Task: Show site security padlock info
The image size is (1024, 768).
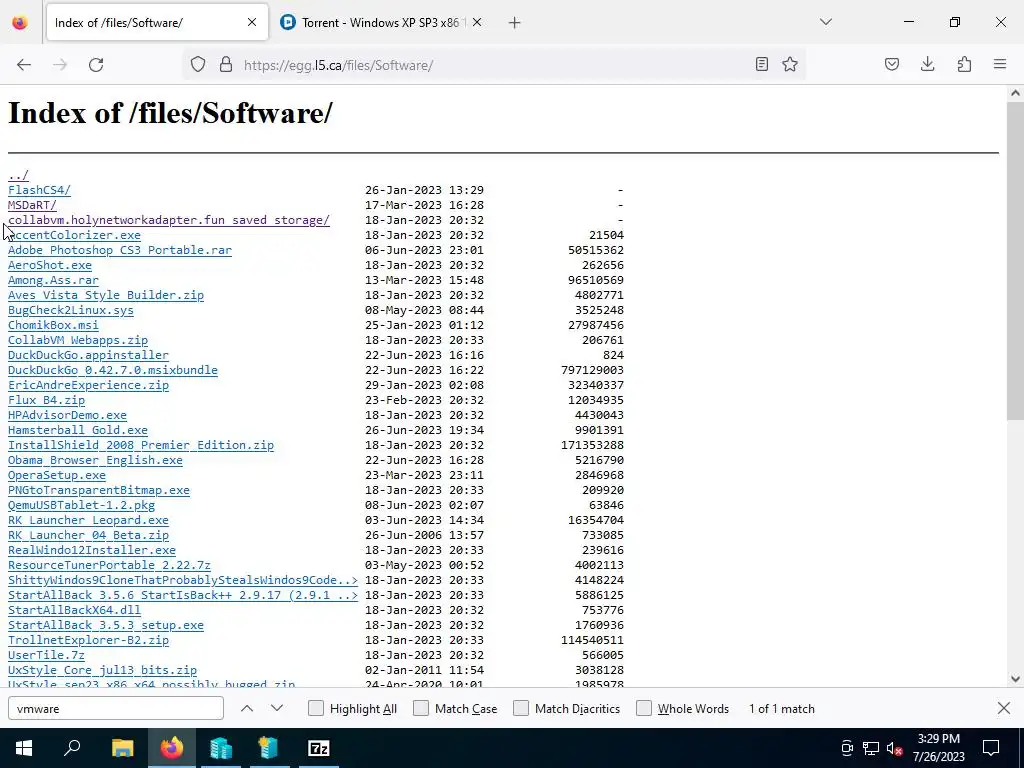Action: (x=226, y=65)
